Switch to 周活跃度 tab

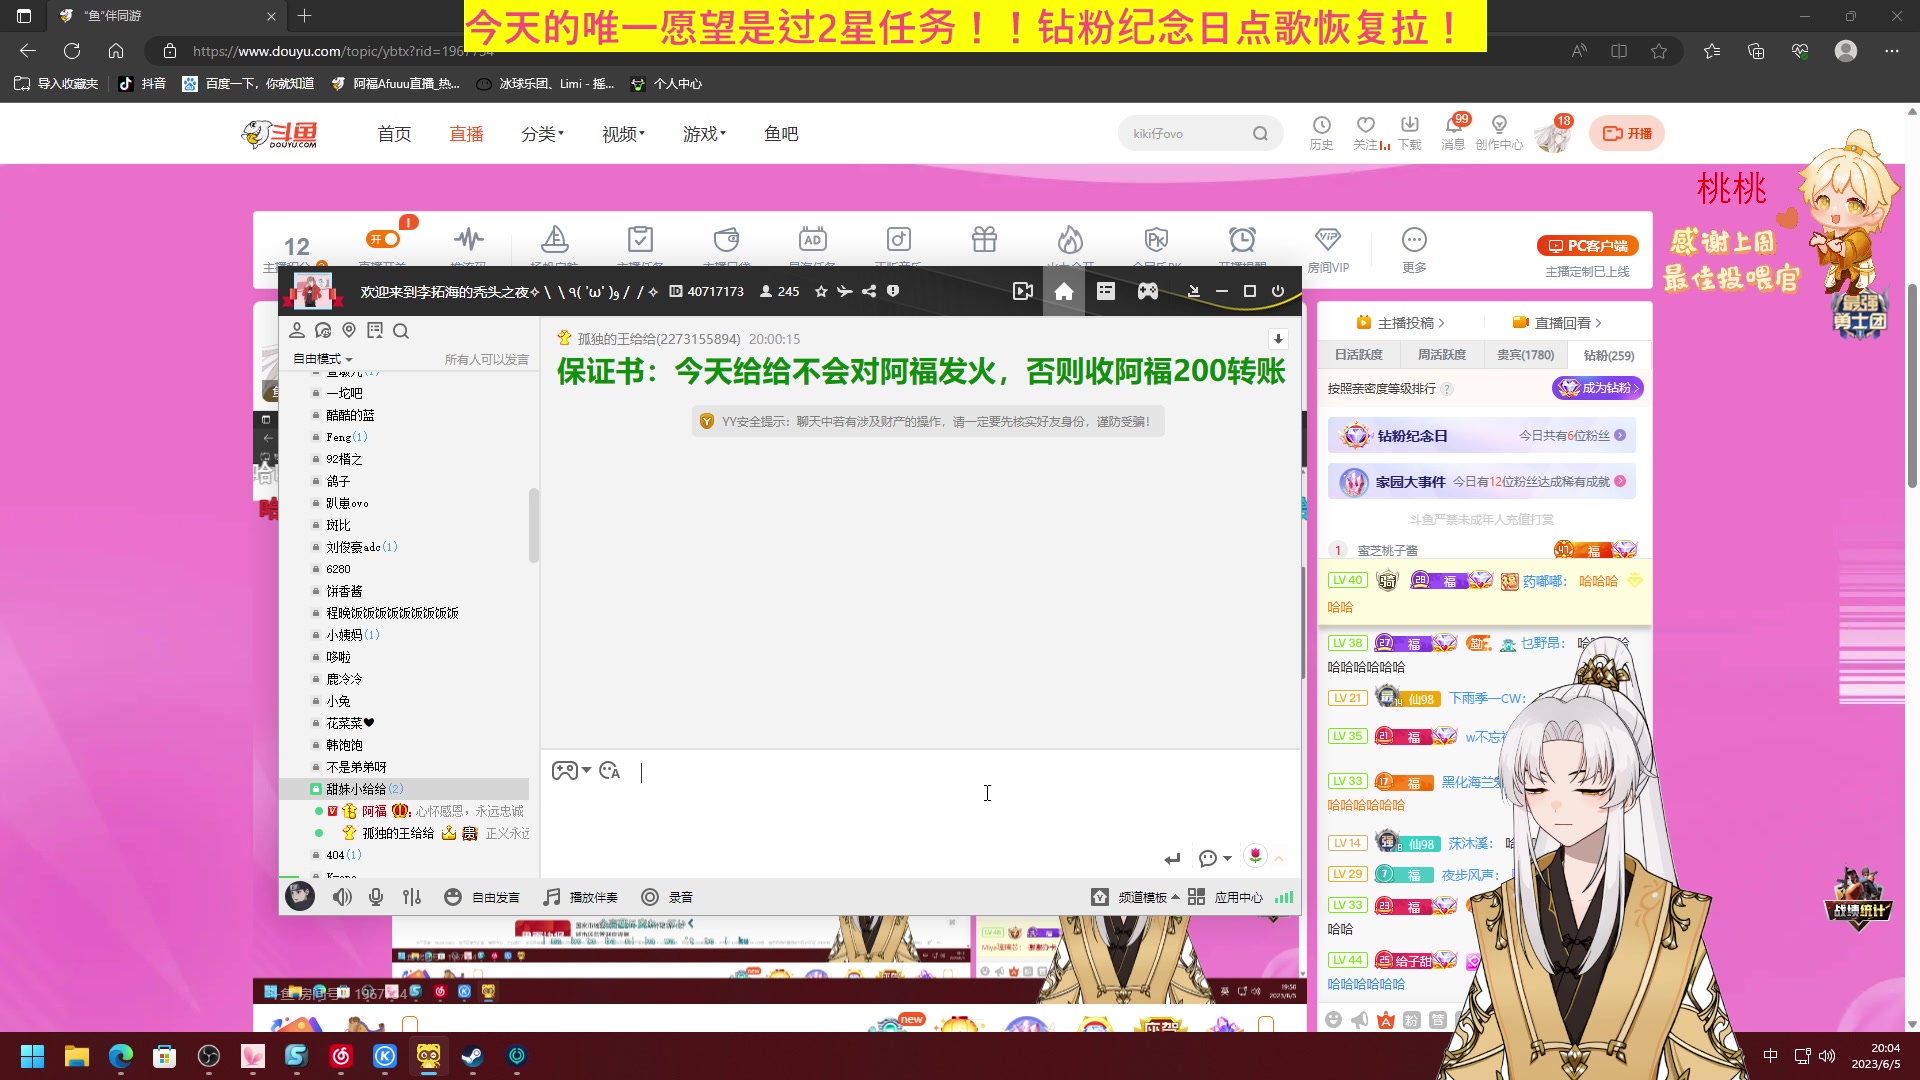(x=1441, y=355)
